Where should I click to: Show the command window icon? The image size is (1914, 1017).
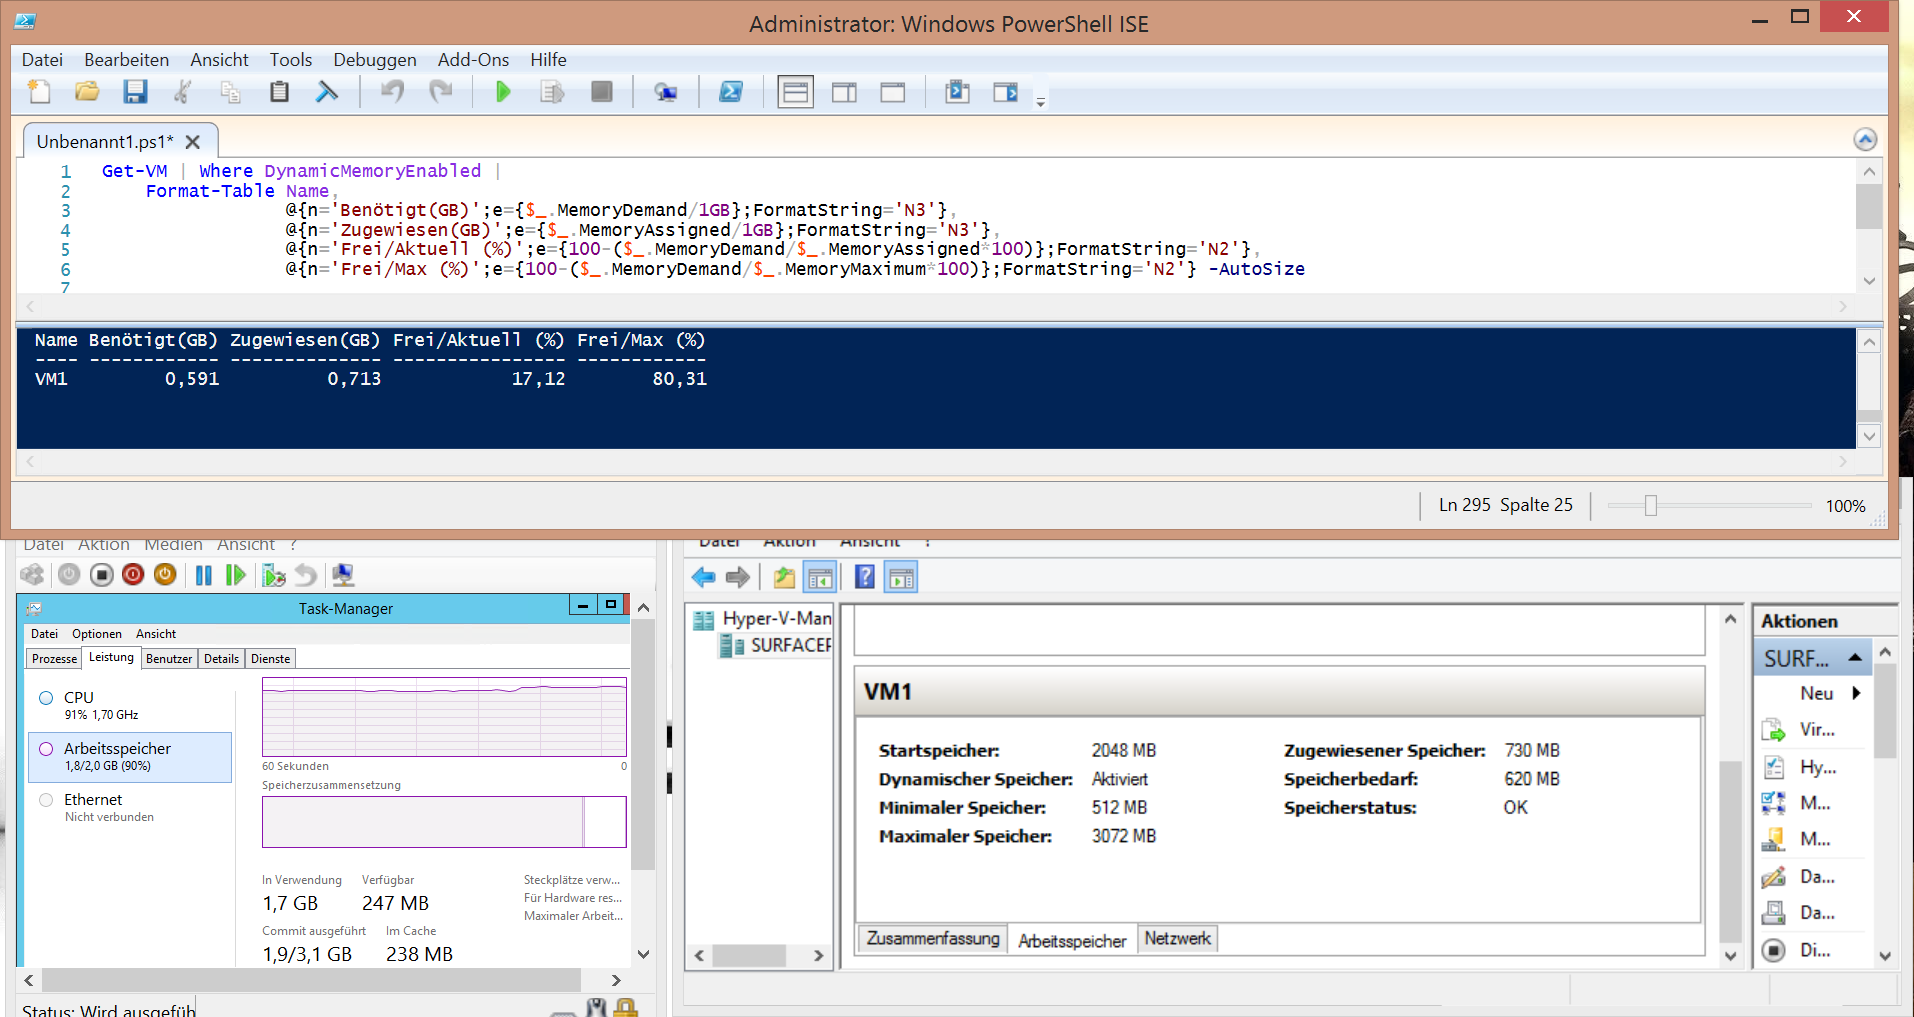[x=957, y=92]
